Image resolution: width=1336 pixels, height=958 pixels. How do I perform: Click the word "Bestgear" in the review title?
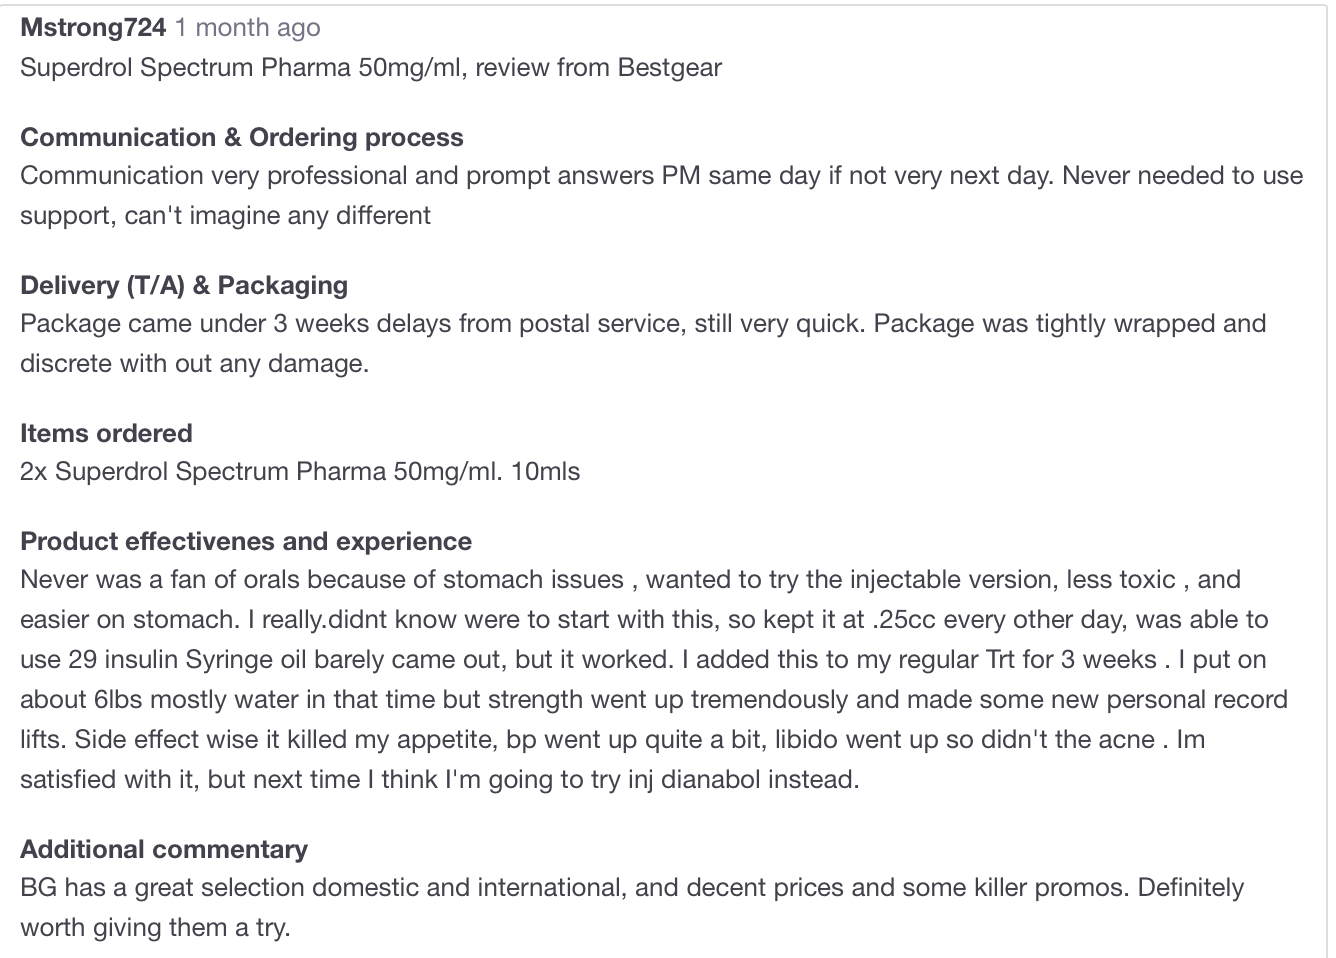pos(669,67)
